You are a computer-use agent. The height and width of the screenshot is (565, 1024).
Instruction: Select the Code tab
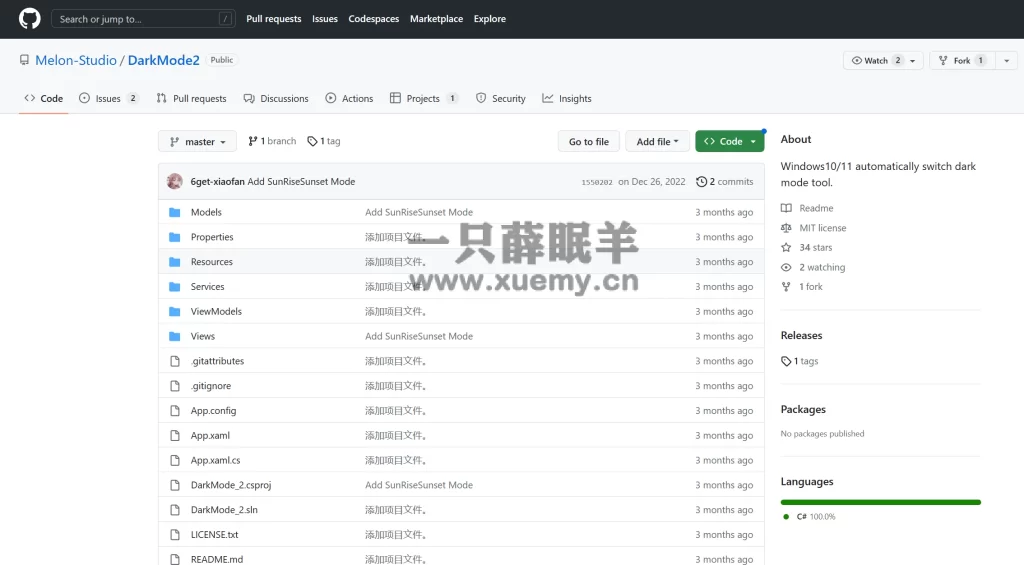tap(44, 99)
